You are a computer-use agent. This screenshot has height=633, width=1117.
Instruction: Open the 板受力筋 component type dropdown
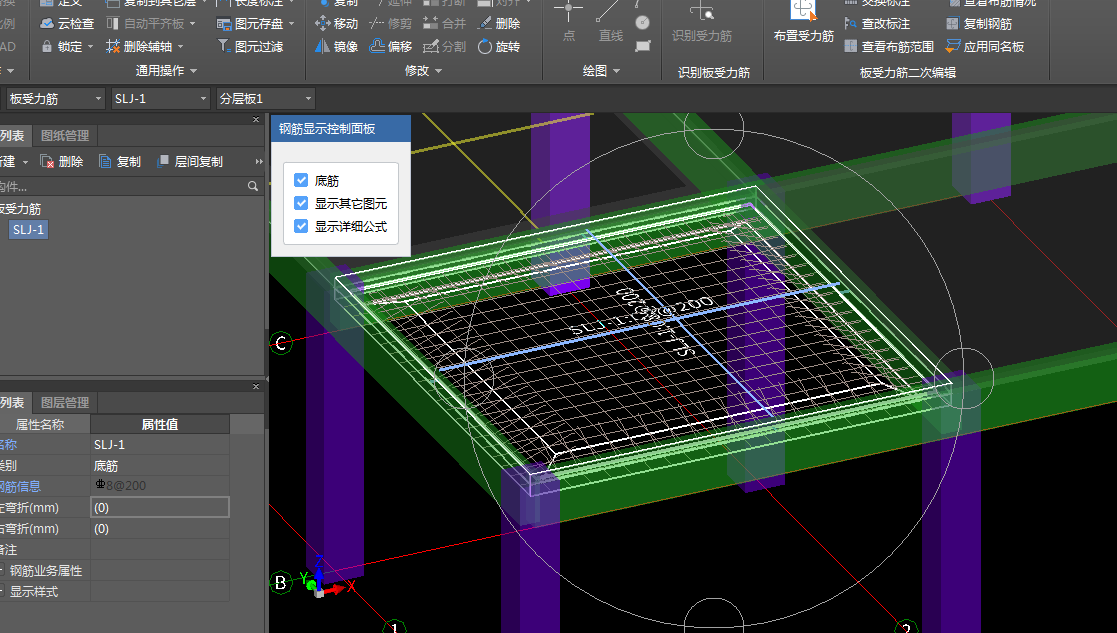[56, 99]
